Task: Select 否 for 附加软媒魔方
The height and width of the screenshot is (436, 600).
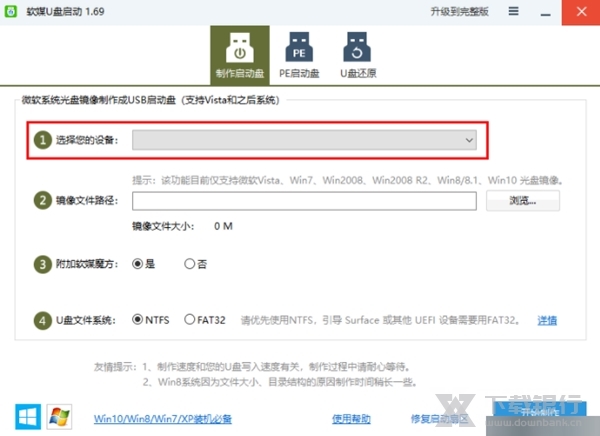Action: pos(196,264)
